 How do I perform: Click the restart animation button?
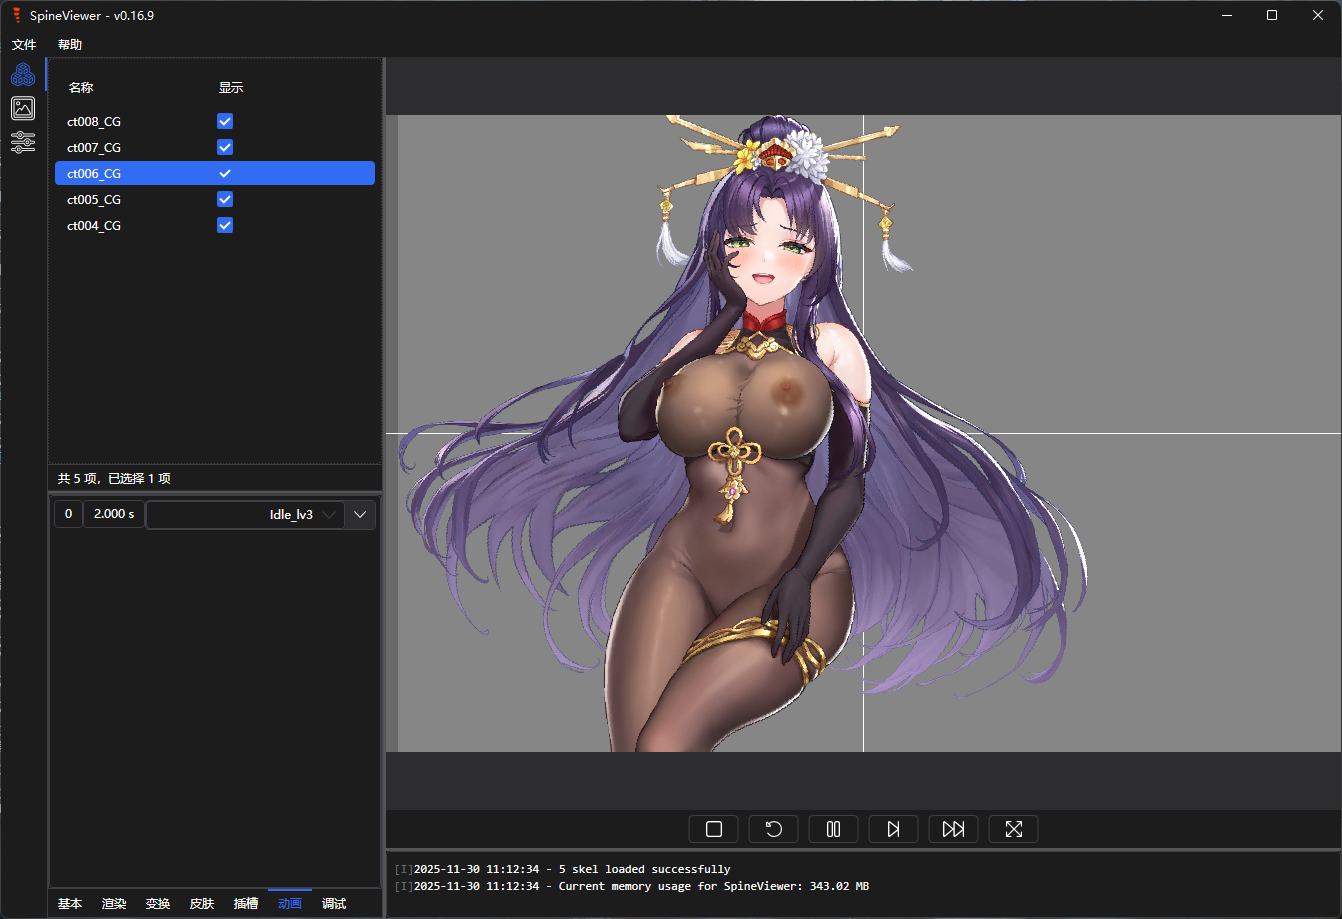pos(773,829)
